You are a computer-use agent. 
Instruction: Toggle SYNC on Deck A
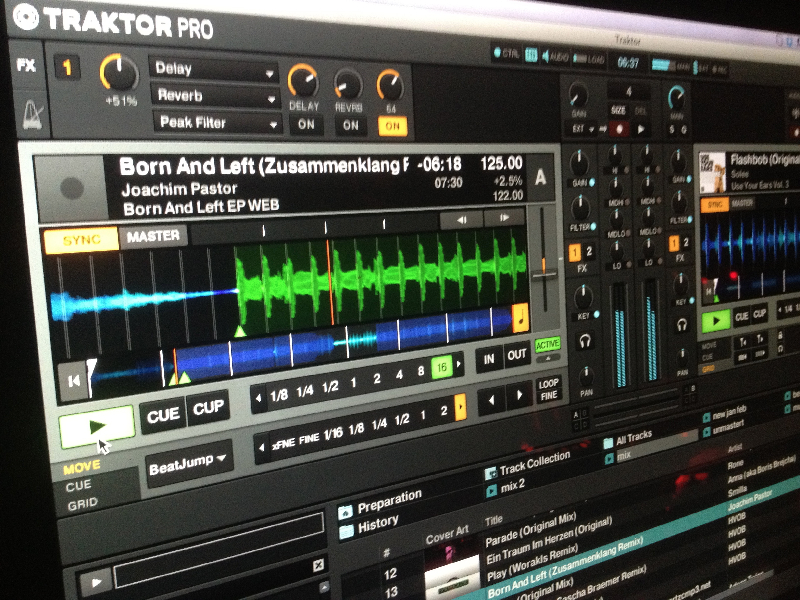(82, 240)
